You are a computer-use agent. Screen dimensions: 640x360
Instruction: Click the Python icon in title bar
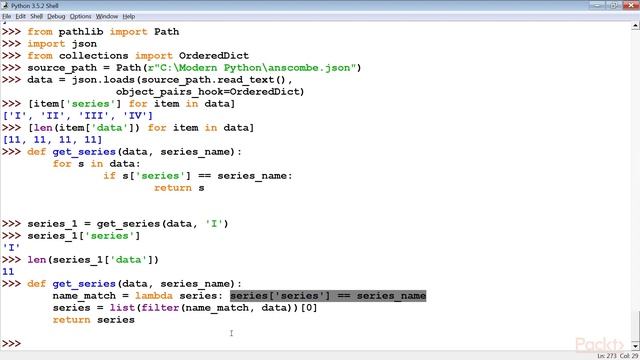click(x=5, y=6)
